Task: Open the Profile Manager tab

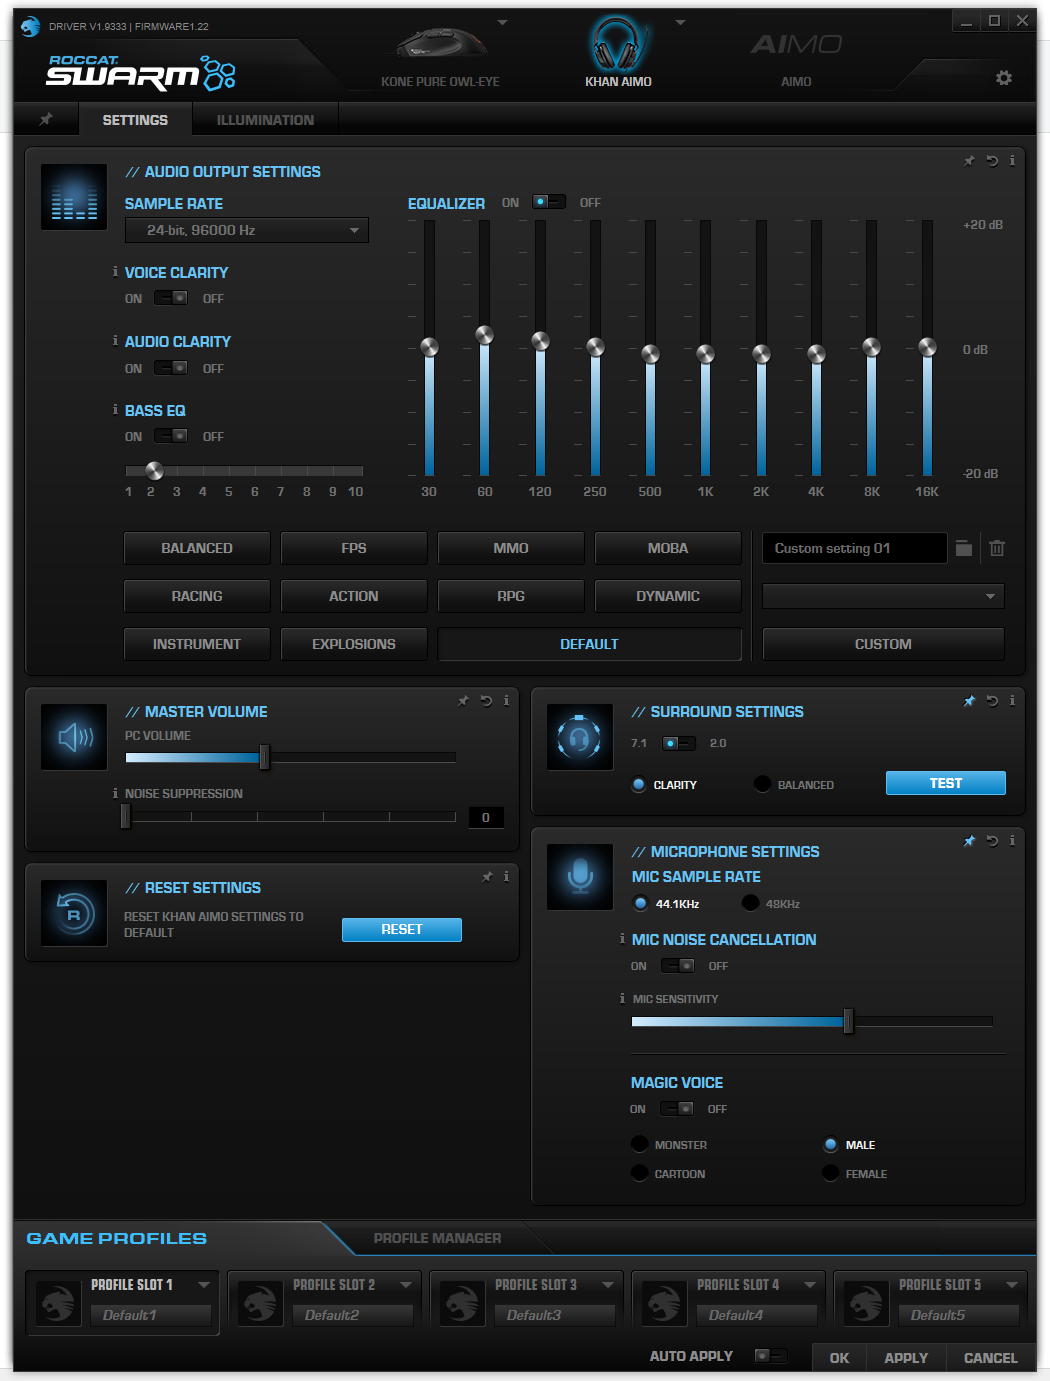Action: tap(438, 1238)
